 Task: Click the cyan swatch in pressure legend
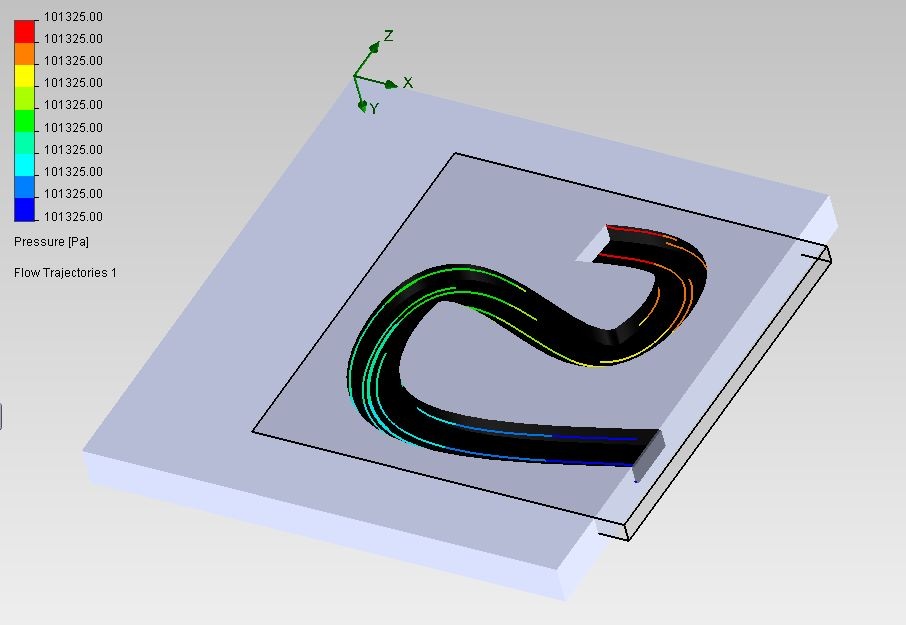tap(24, 165)
